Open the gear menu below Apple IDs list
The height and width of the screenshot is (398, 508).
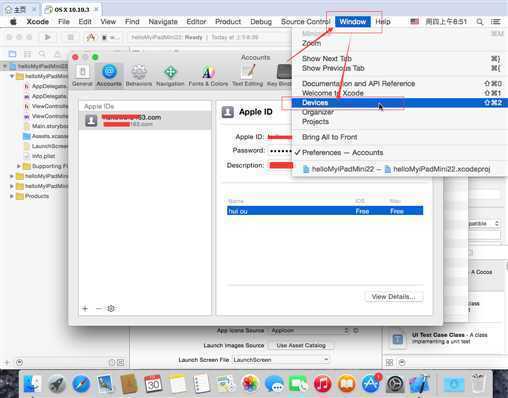pyautogui.click(x=111, y=308)
